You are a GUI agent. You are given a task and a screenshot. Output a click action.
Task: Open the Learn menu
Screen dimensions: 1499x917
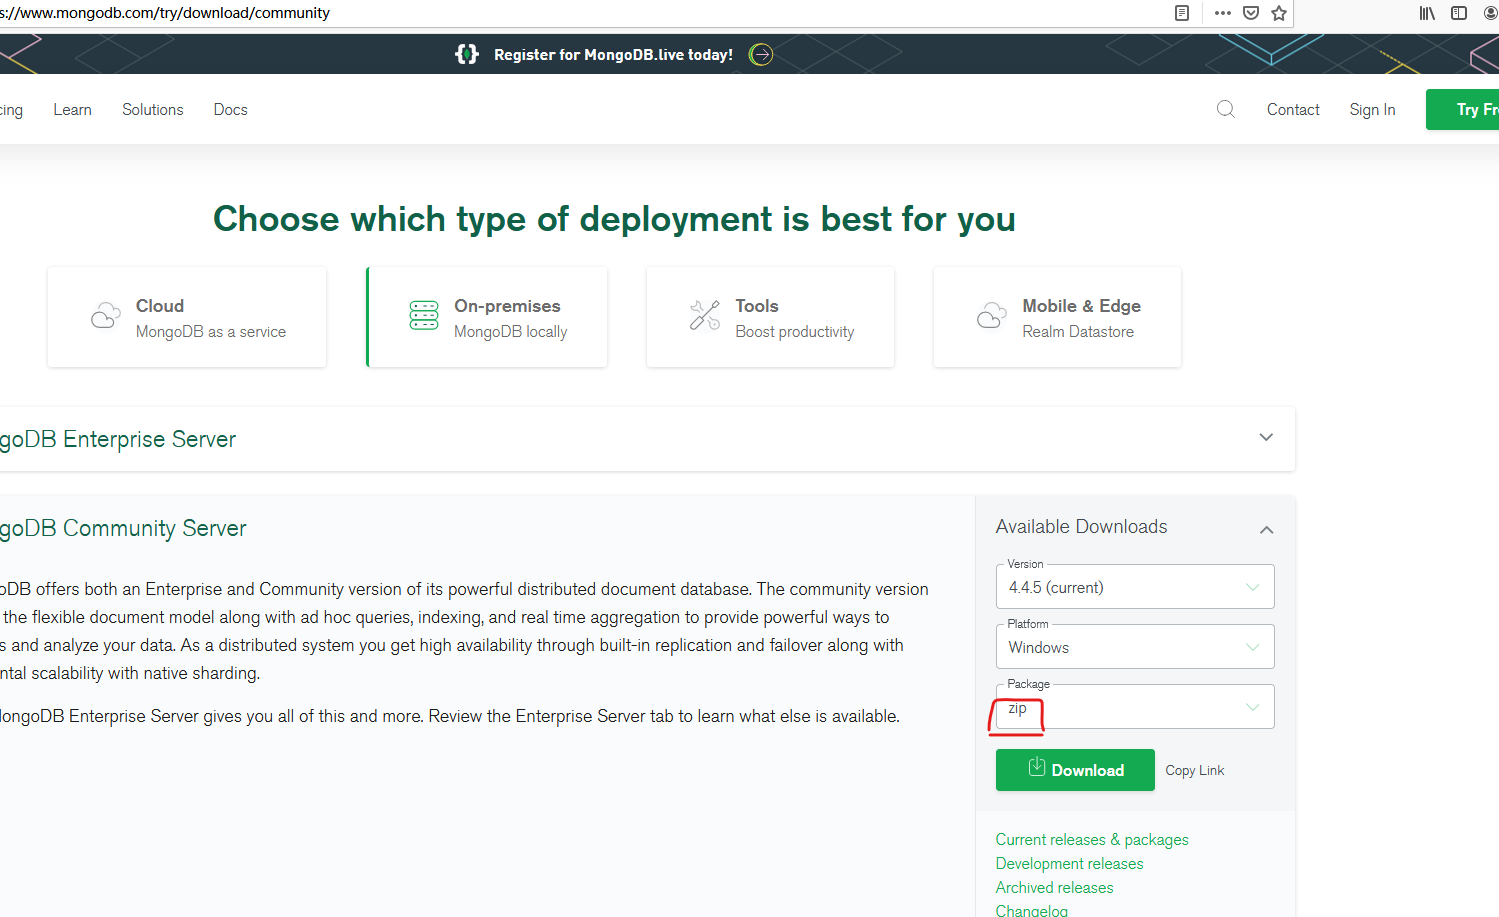pos(72,110)
